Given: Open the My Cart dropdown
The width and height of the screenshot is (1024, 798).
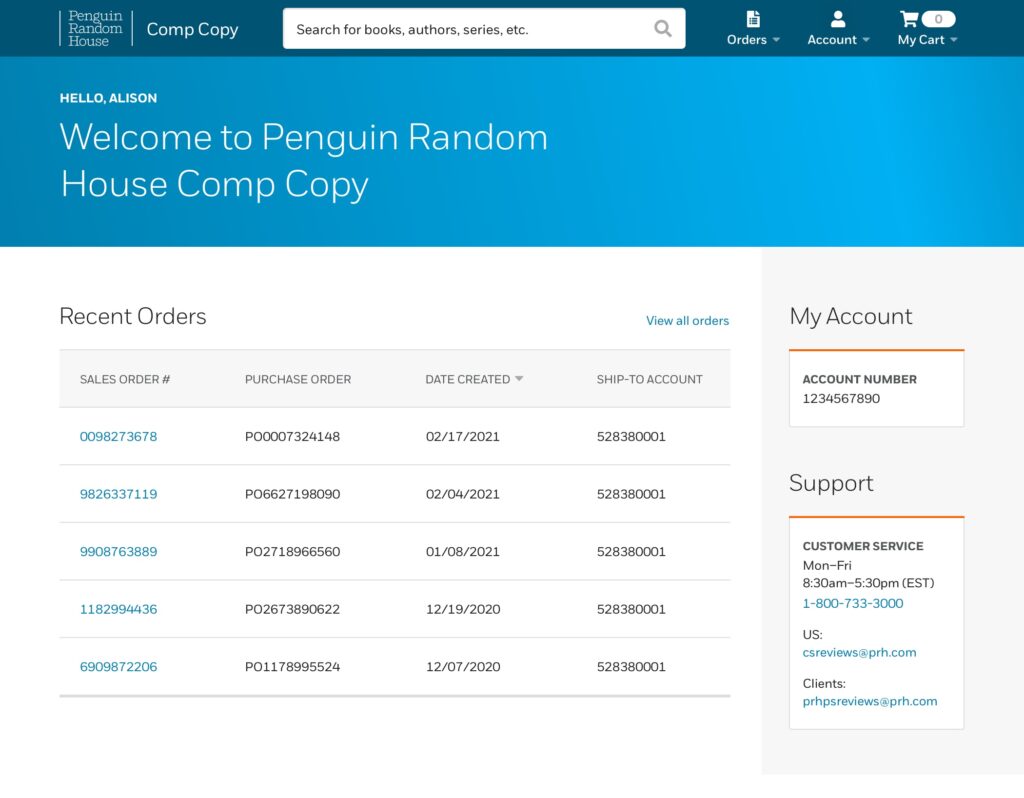Looking at the screenshot, I should pos(927,40).
